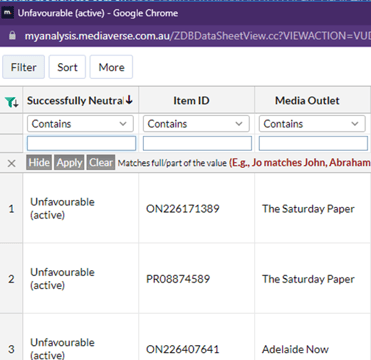Open Contains dropdown under Item ID
Image resolution: width=371 pixels, height=360 pixels.
click(x=196, y=124)
